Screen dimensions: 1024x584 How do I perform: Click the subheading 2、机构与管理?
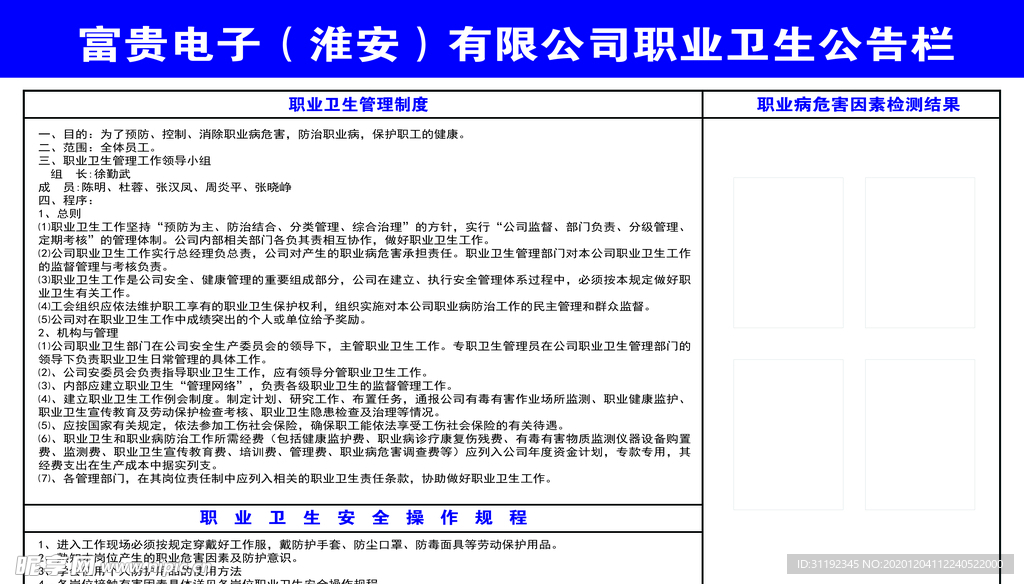[78, 333]
